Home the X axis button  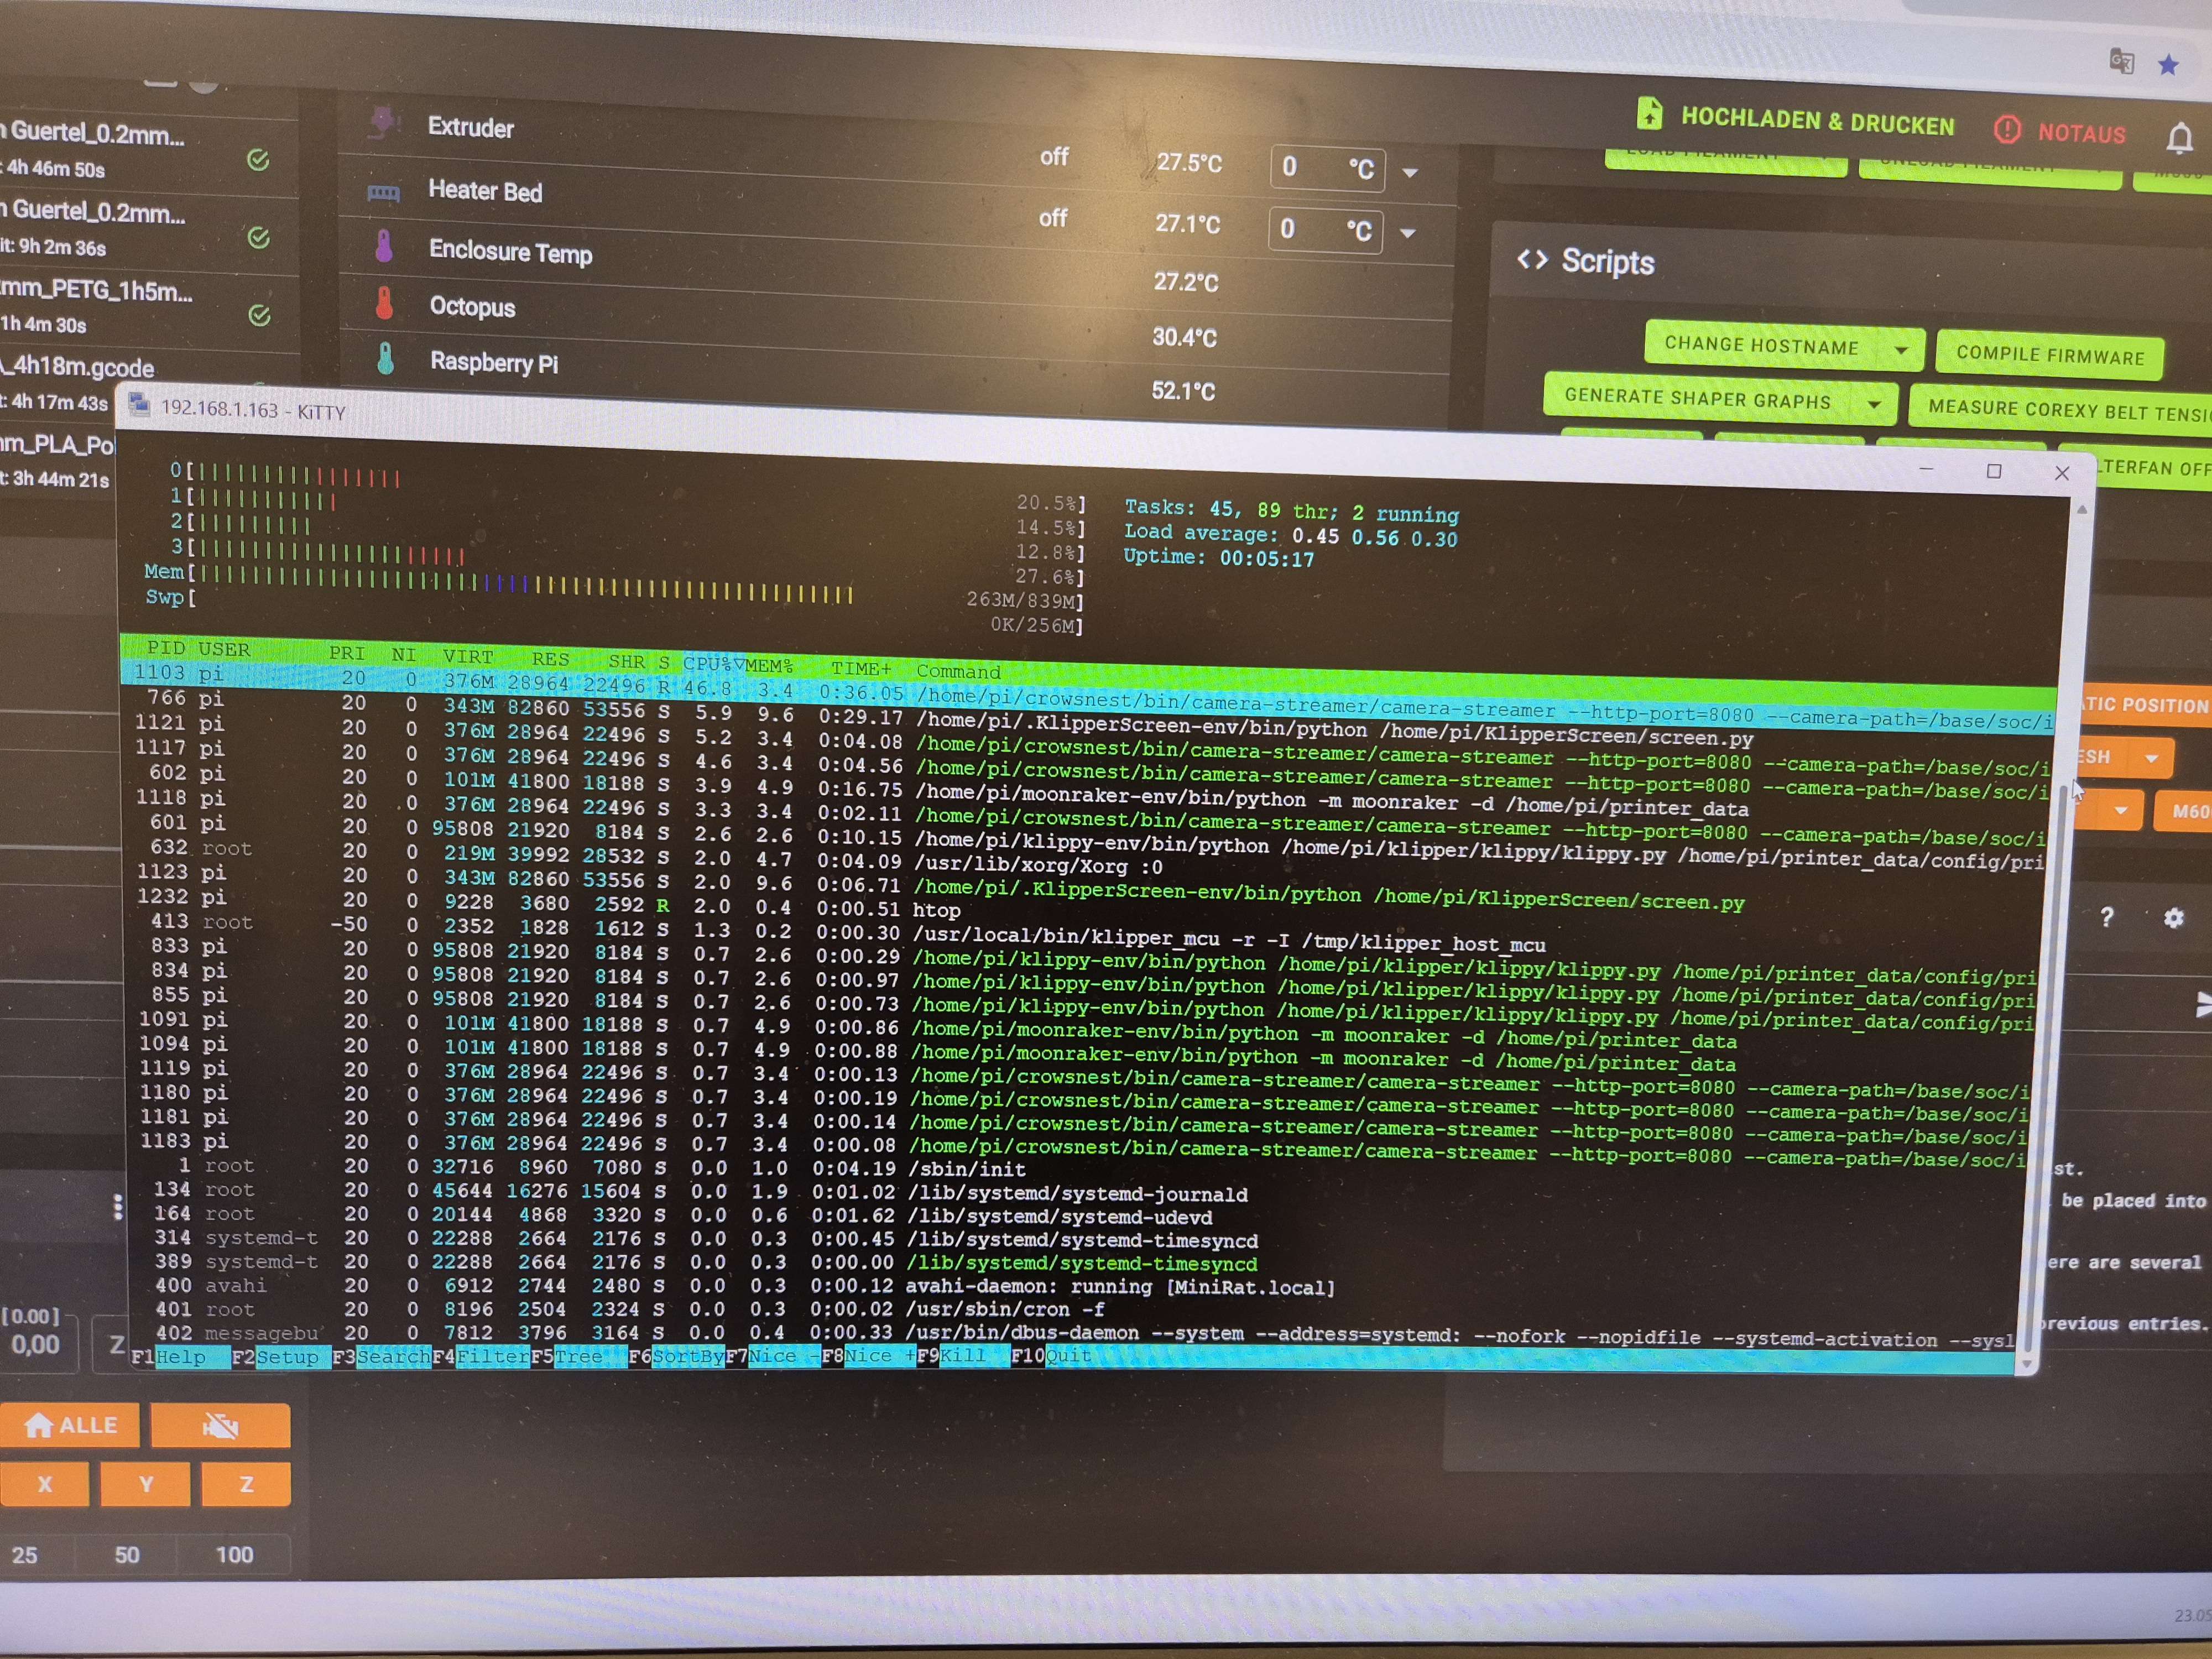(44, 1484)
